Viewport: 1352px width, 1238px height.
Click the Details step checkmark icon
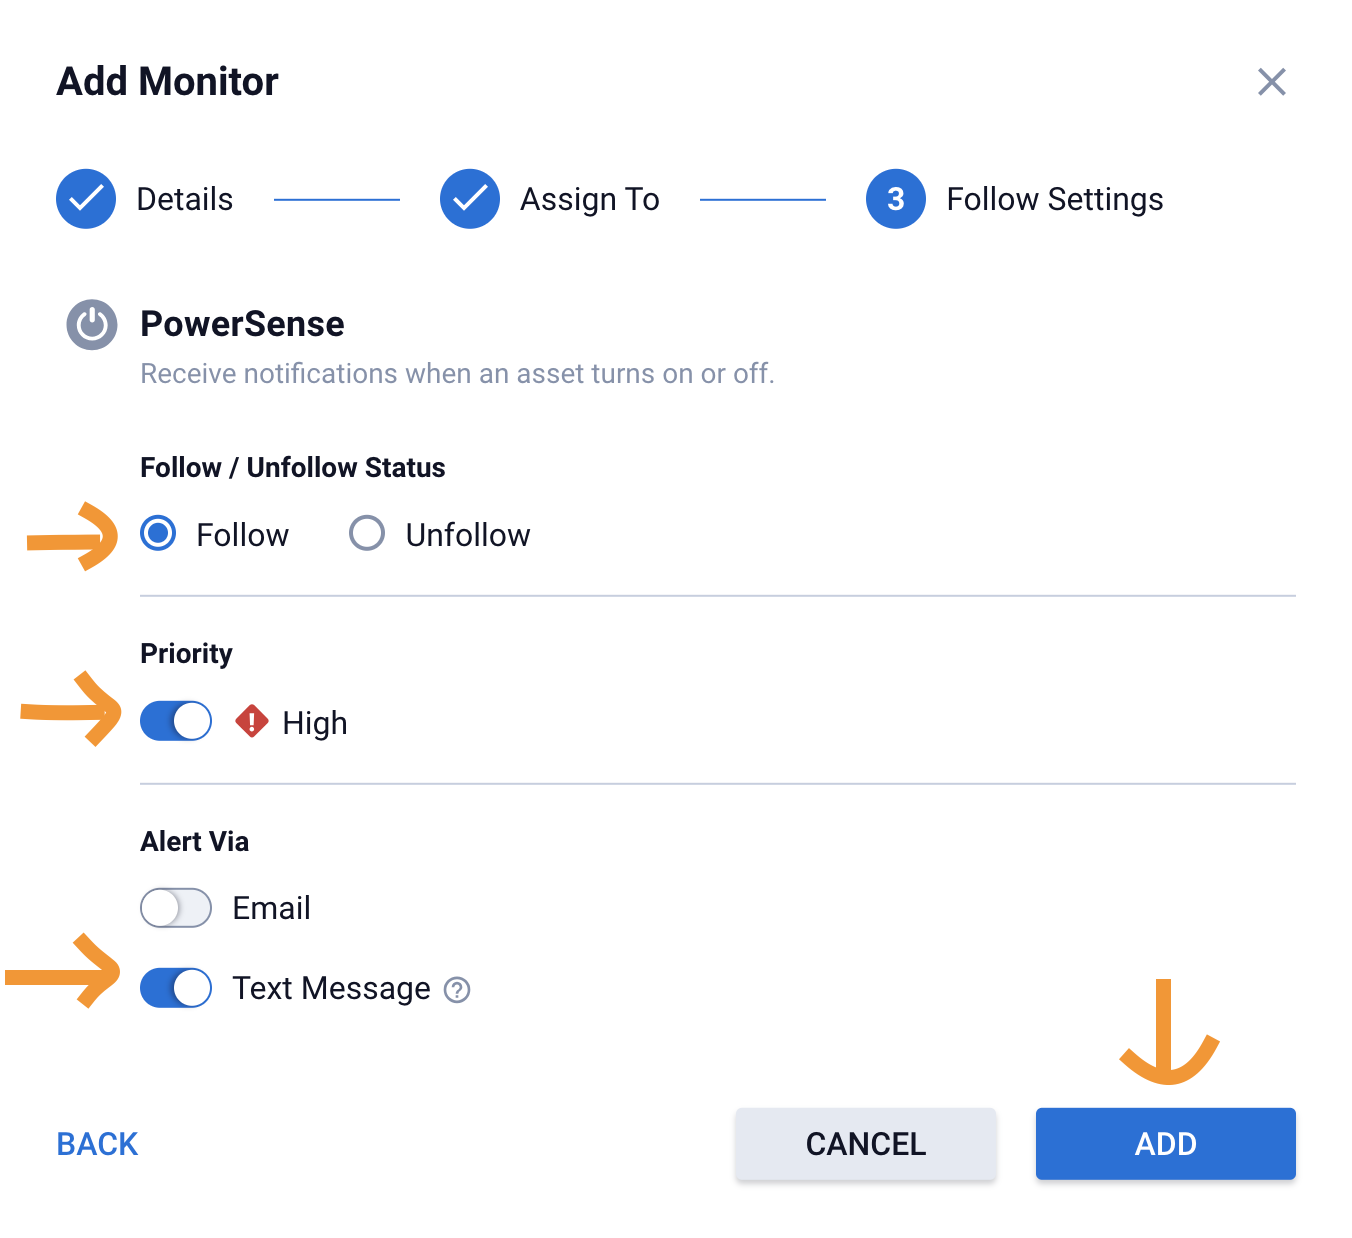86,199
